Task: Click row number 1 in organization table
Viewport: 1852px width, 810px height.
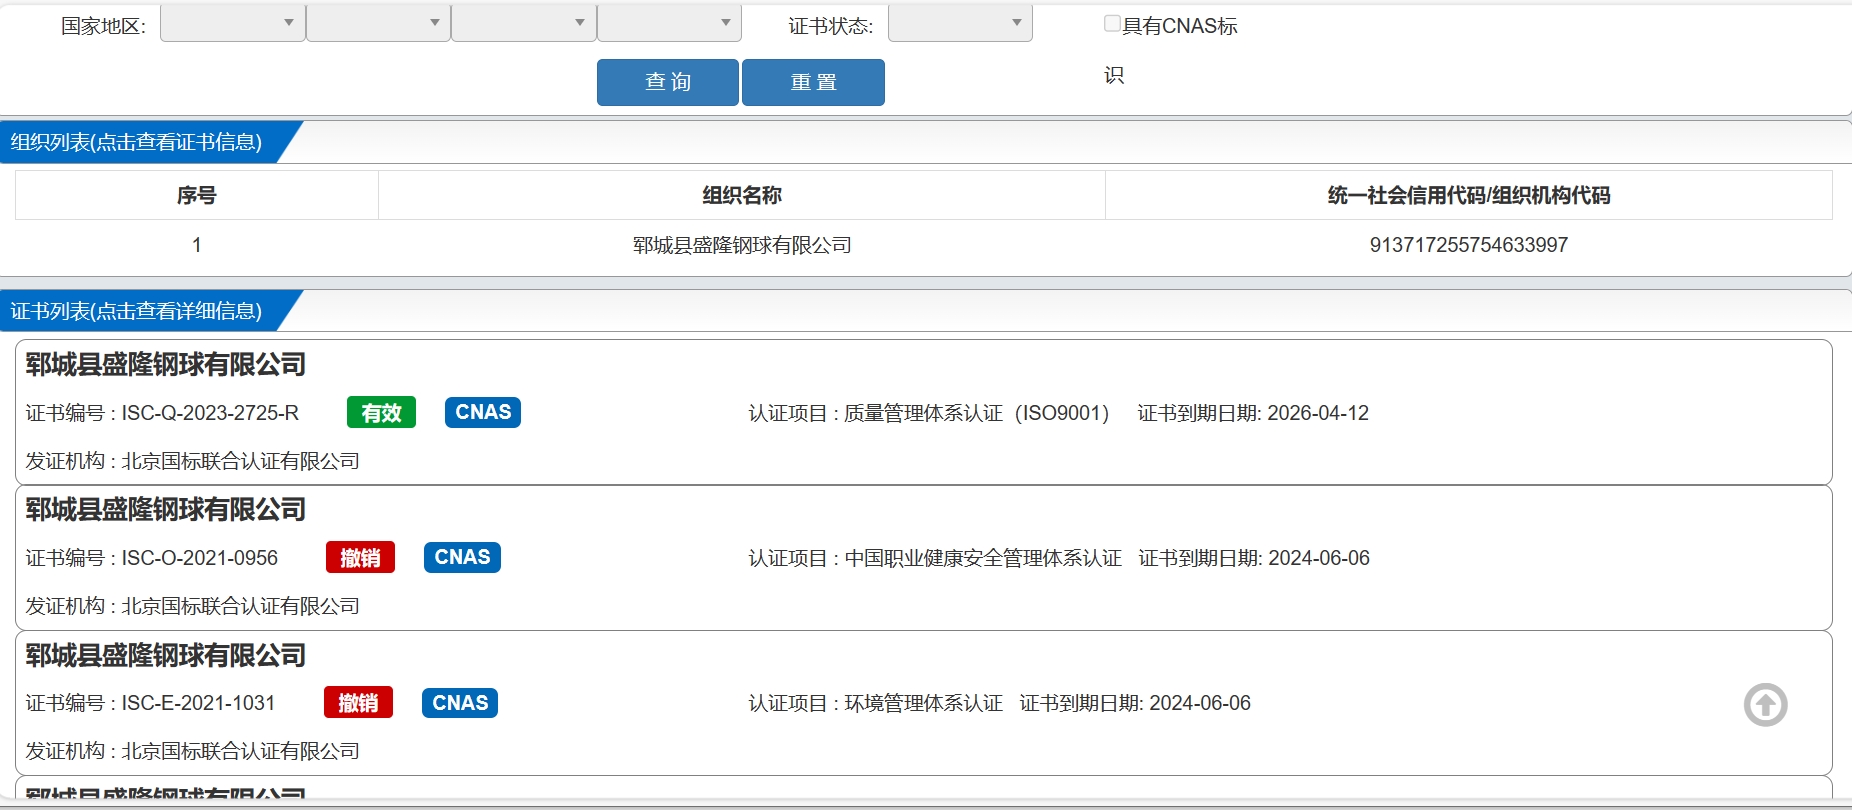Action: point(197,245)
